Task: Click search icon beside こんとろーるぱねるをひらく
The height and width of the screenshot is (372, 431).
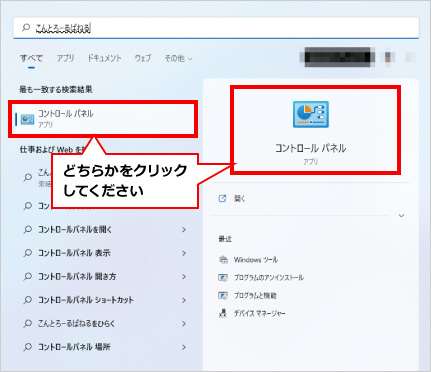Action: [28, 324]
